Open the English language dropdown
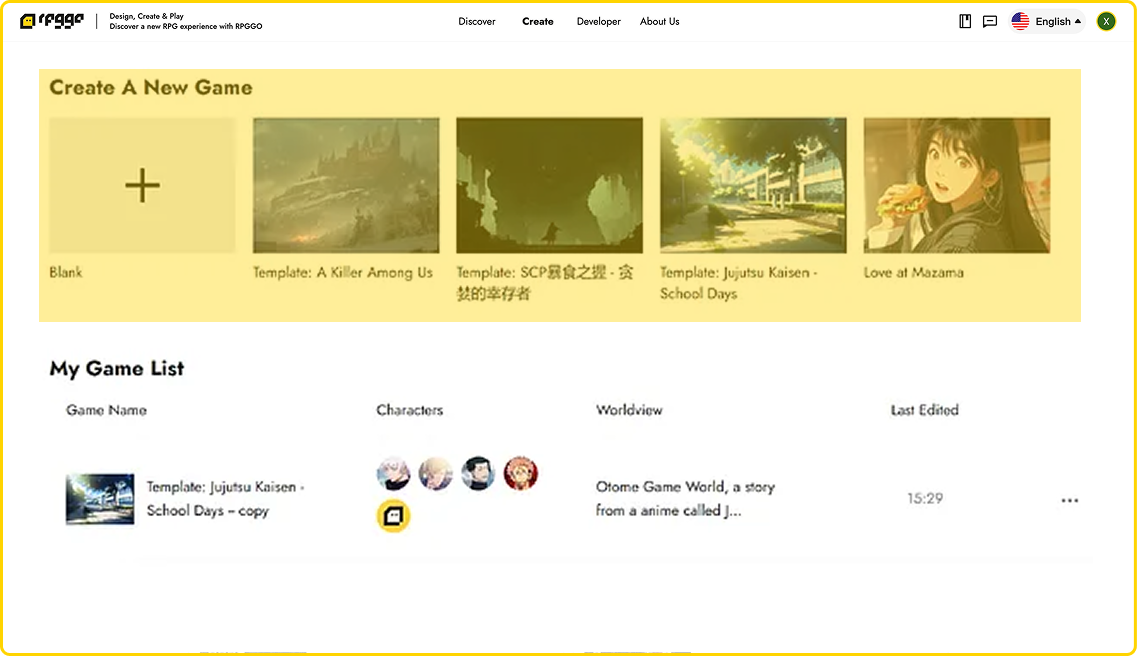The width and height of the screenshot is (1137, 656). click(x=1046, y=20)
